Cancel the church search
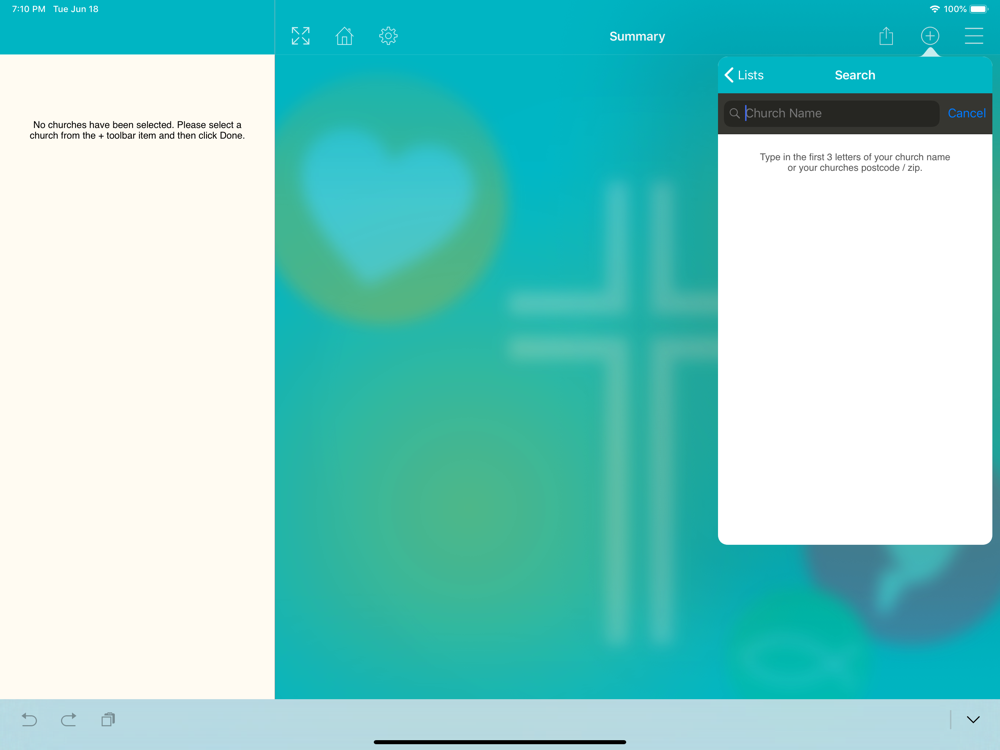This screenshot has height=750, width=1000. [966, 113]
